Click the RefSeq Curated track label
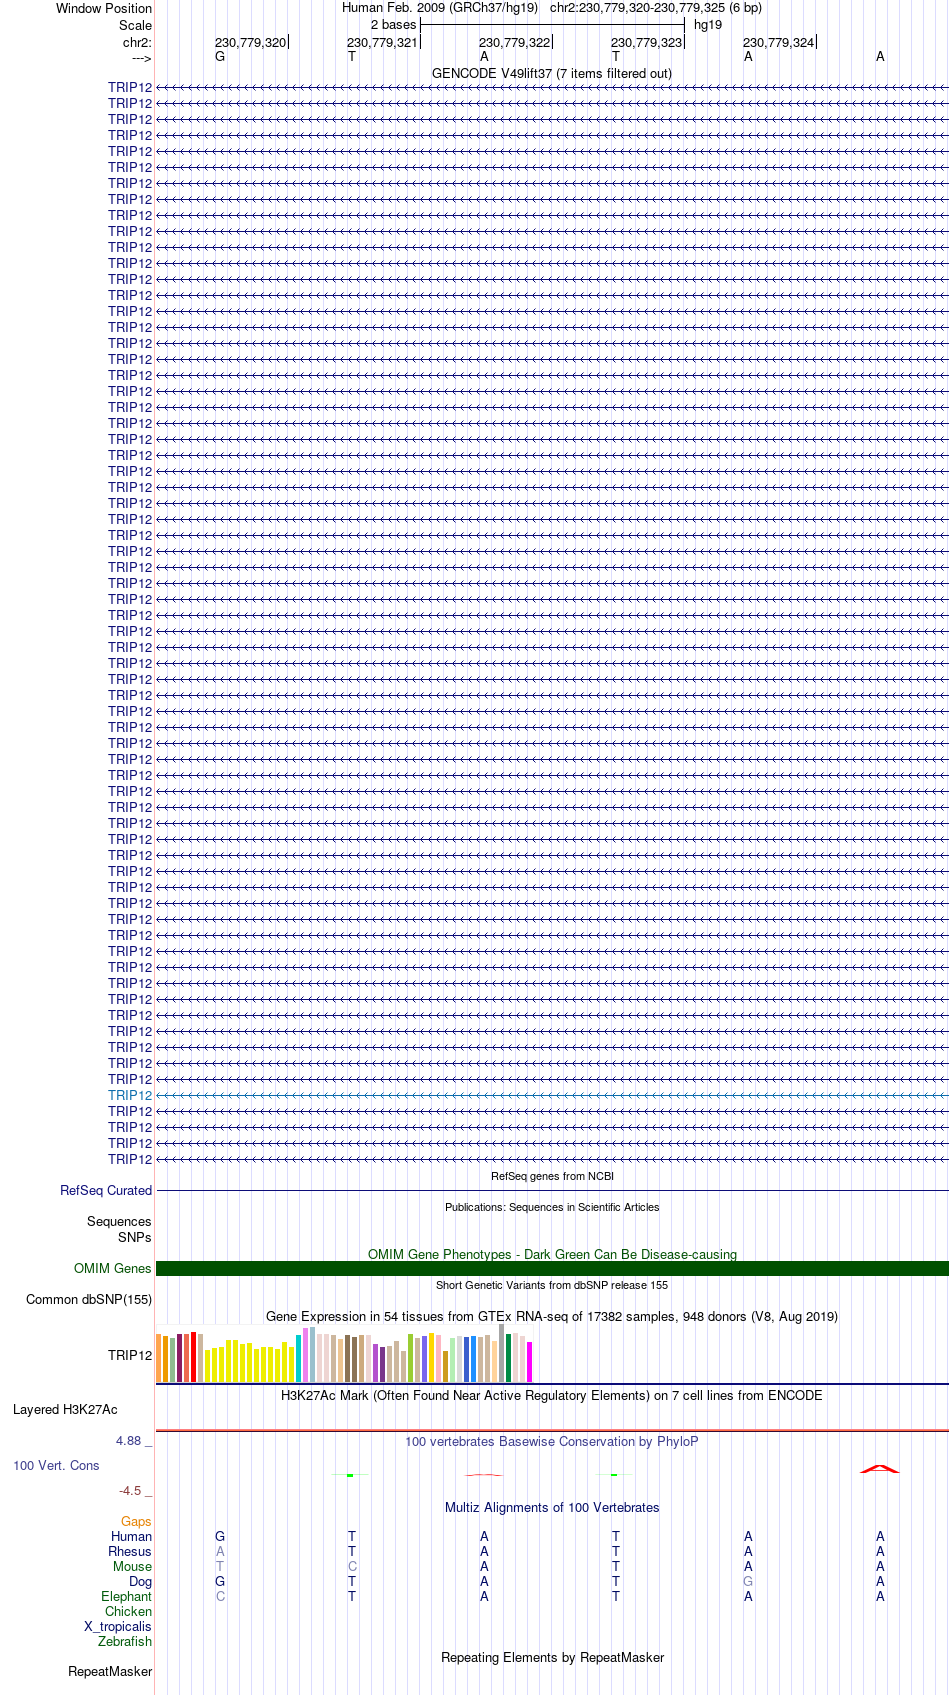Screen dimensions: 950x1695 point(106,1190)
